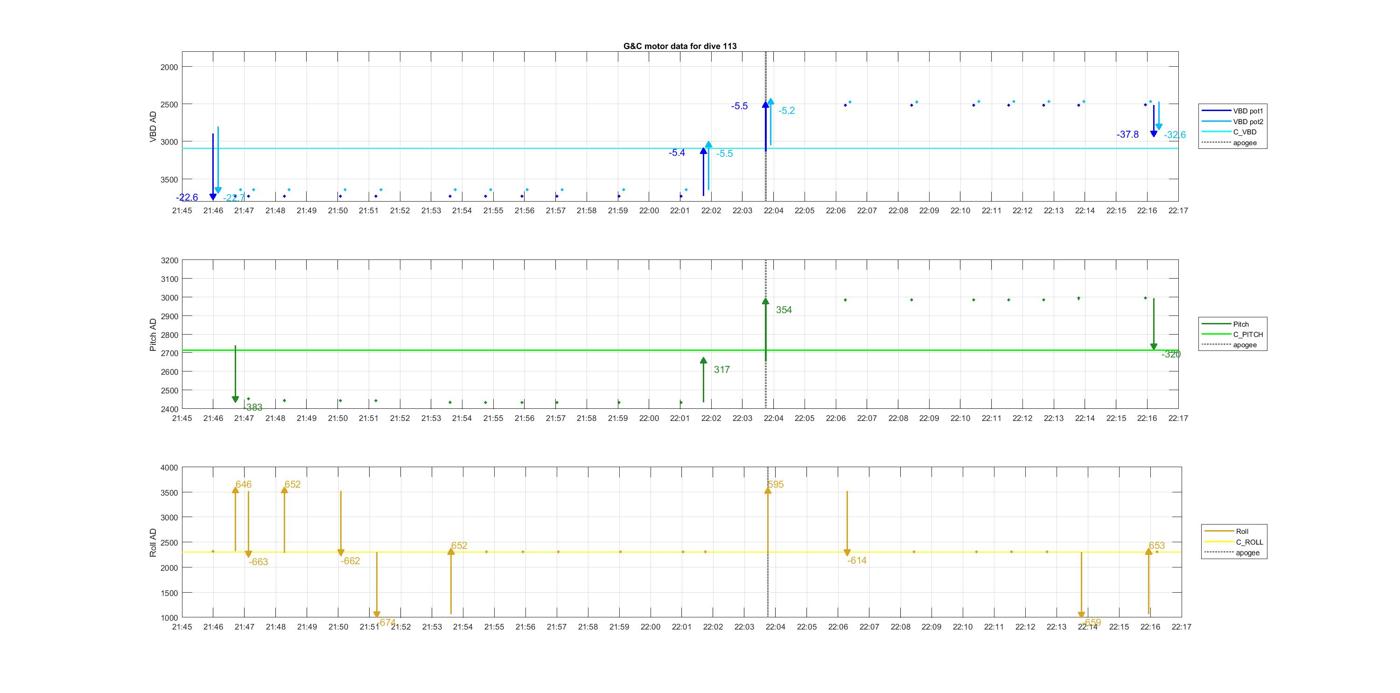Click "21:45" on the Pitch plot x-axis

[182, 418]
